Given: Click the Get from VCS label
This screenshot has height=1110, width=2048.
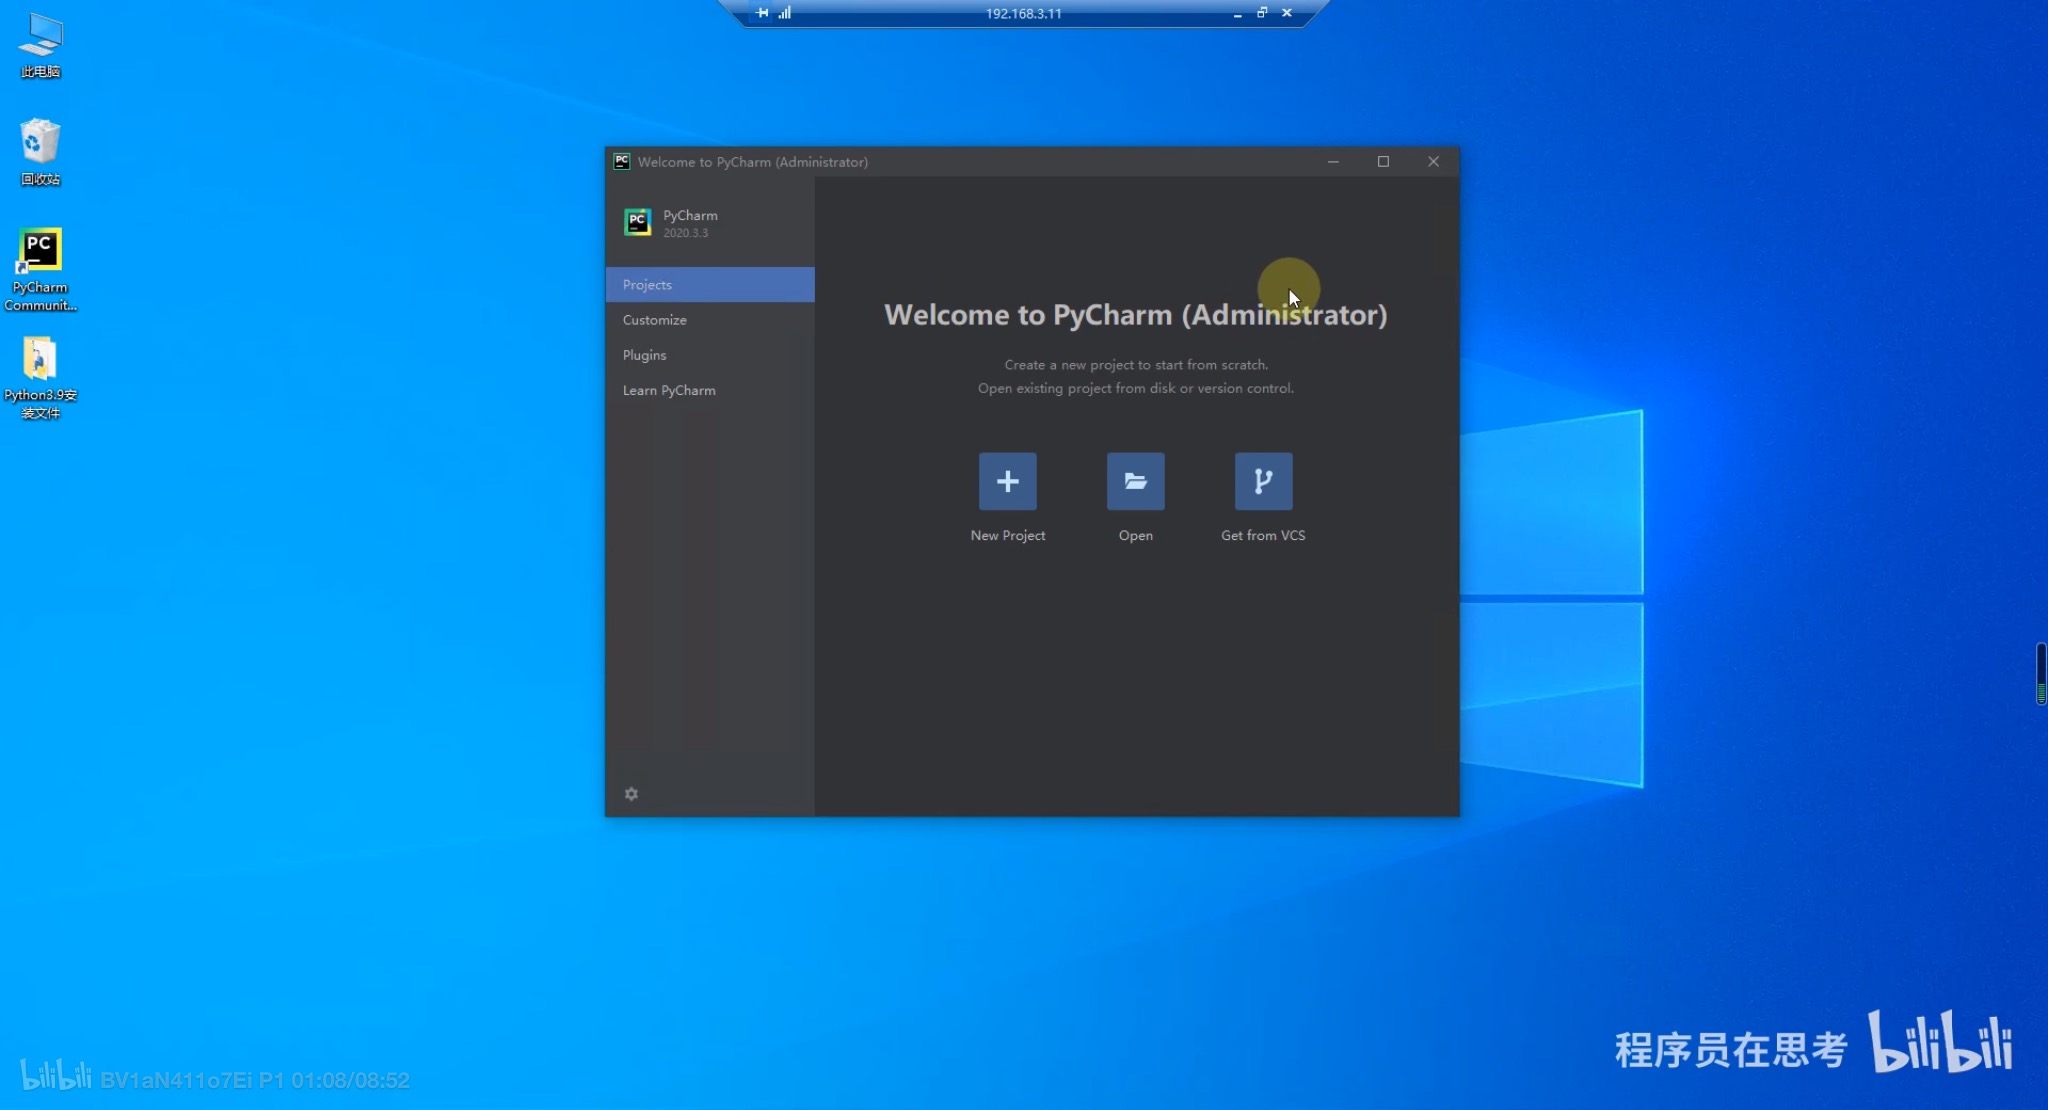Looking at the screenshot, I should pos(1263,535).
